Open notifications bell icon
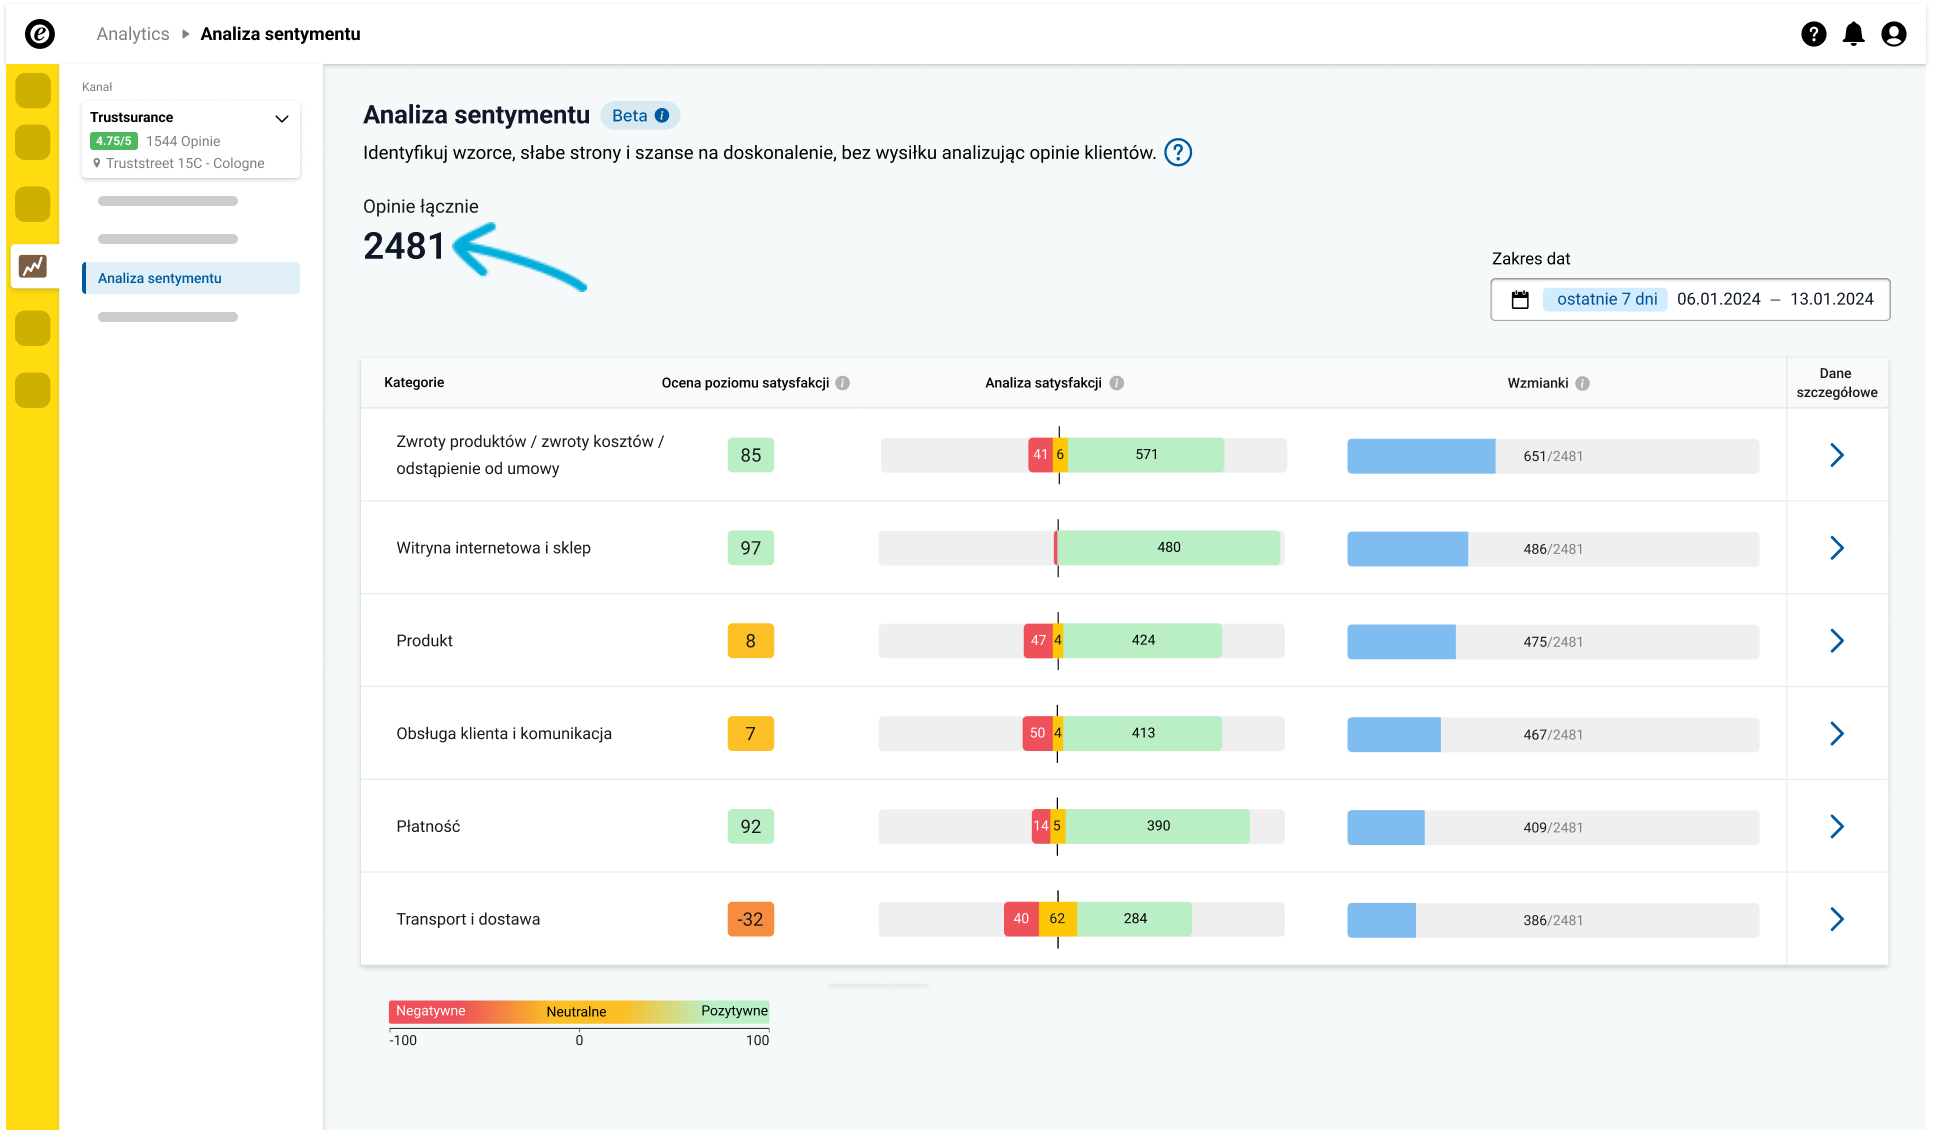 [1853, 34]
